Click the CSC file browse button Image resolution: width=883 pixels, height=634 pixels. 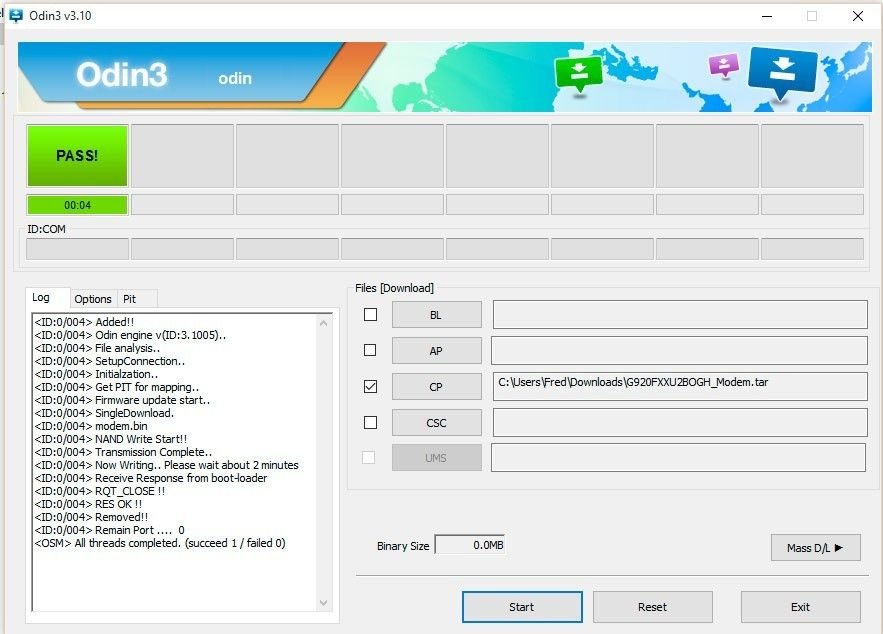pyautogui.click(x=436, y=423)
